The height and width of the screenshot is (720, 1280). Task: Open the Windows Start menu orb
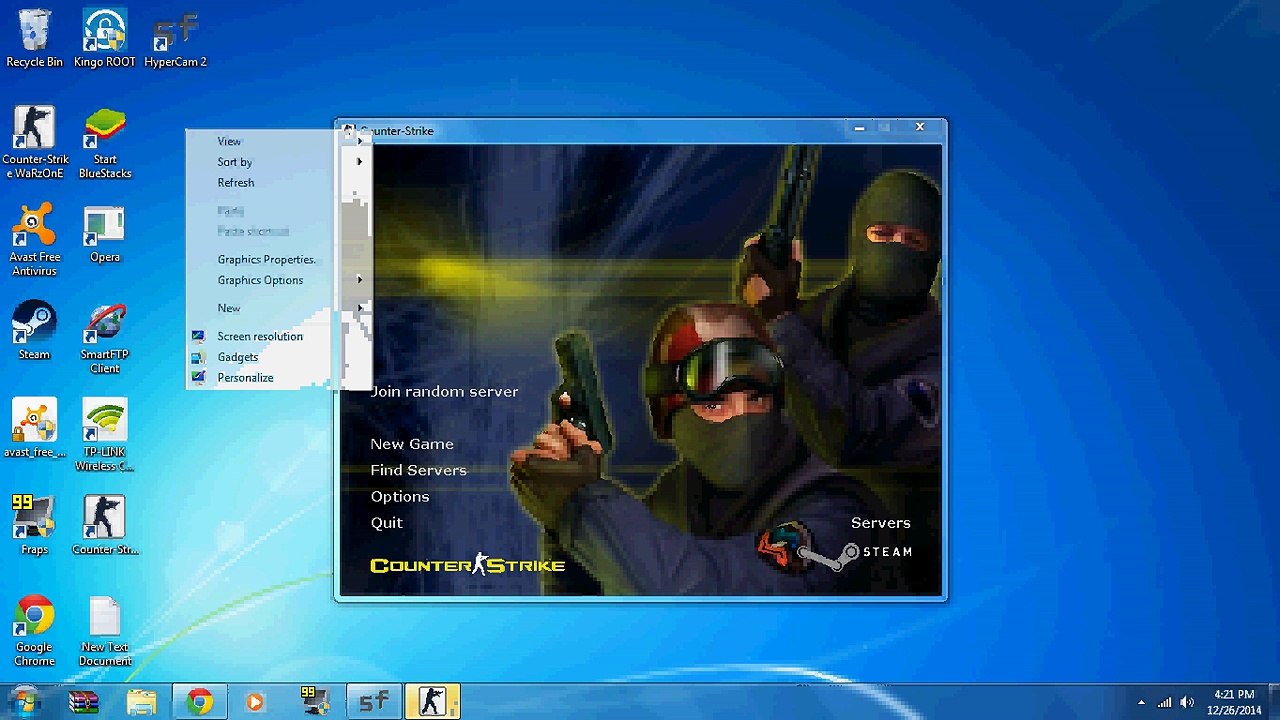click(24, 701)
